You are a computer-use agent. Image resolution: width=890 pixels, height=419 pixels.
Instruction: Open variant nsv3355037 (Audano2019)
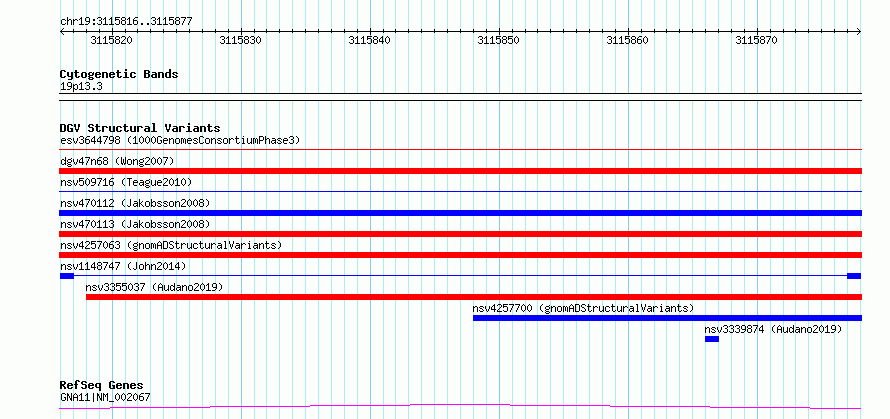click(x=154, y=287)
